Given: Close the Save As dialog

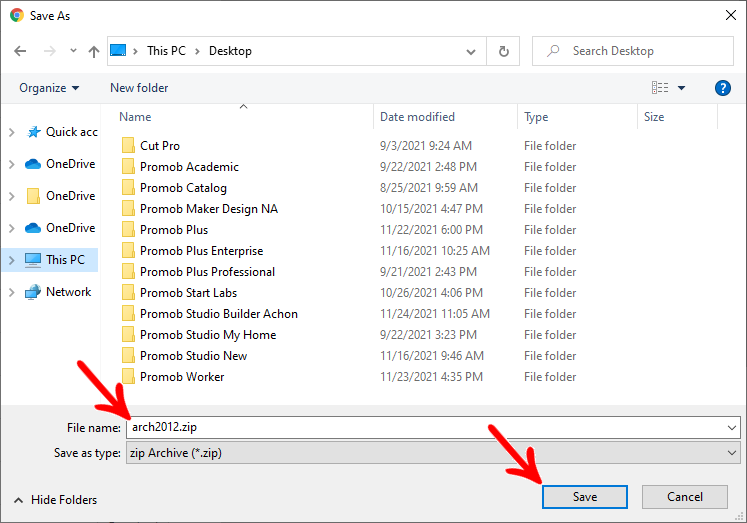Looking at the screenshot, I should click(x=730, y=15).
